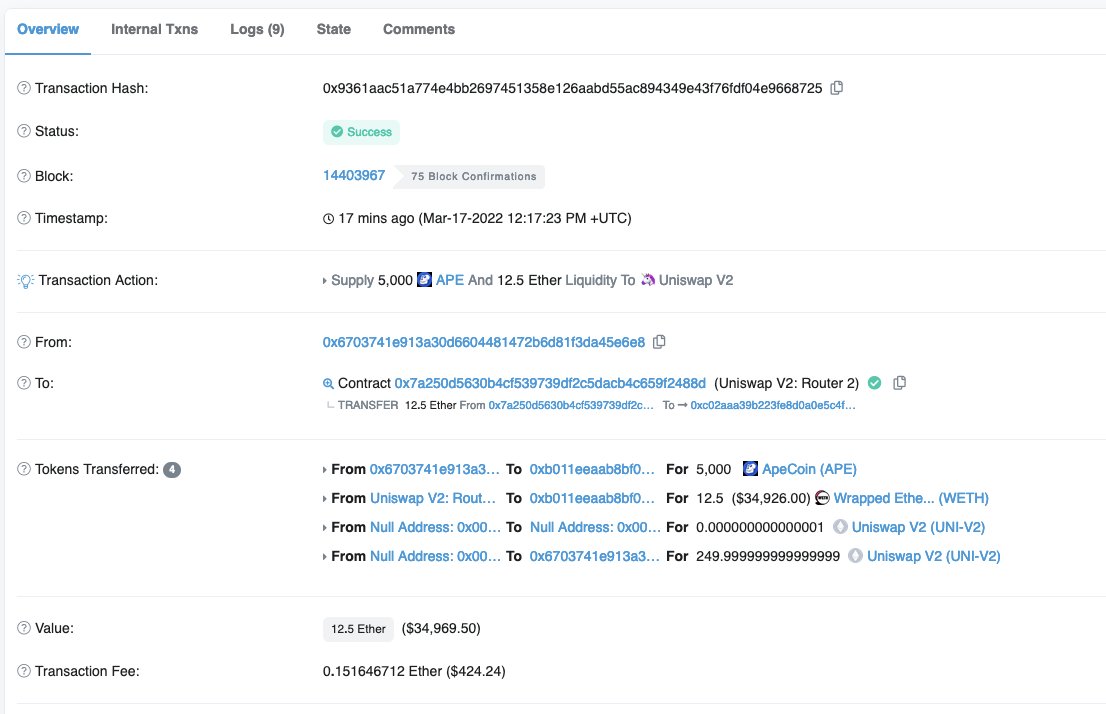Click Uniswap V2 link in Transaction Action
This screenshot has width=1106, height=714.
pos(696,280)
